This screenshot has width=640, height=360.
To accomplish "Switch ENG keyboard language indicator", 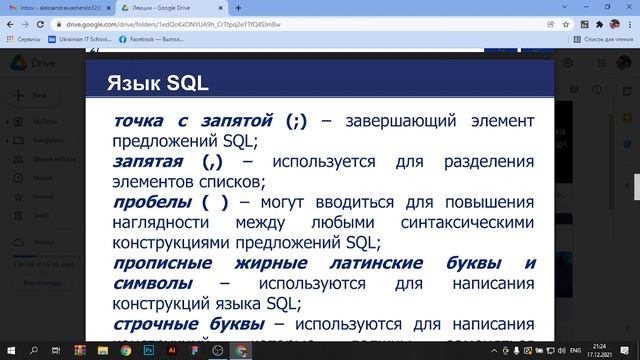I will pos(576,350).
